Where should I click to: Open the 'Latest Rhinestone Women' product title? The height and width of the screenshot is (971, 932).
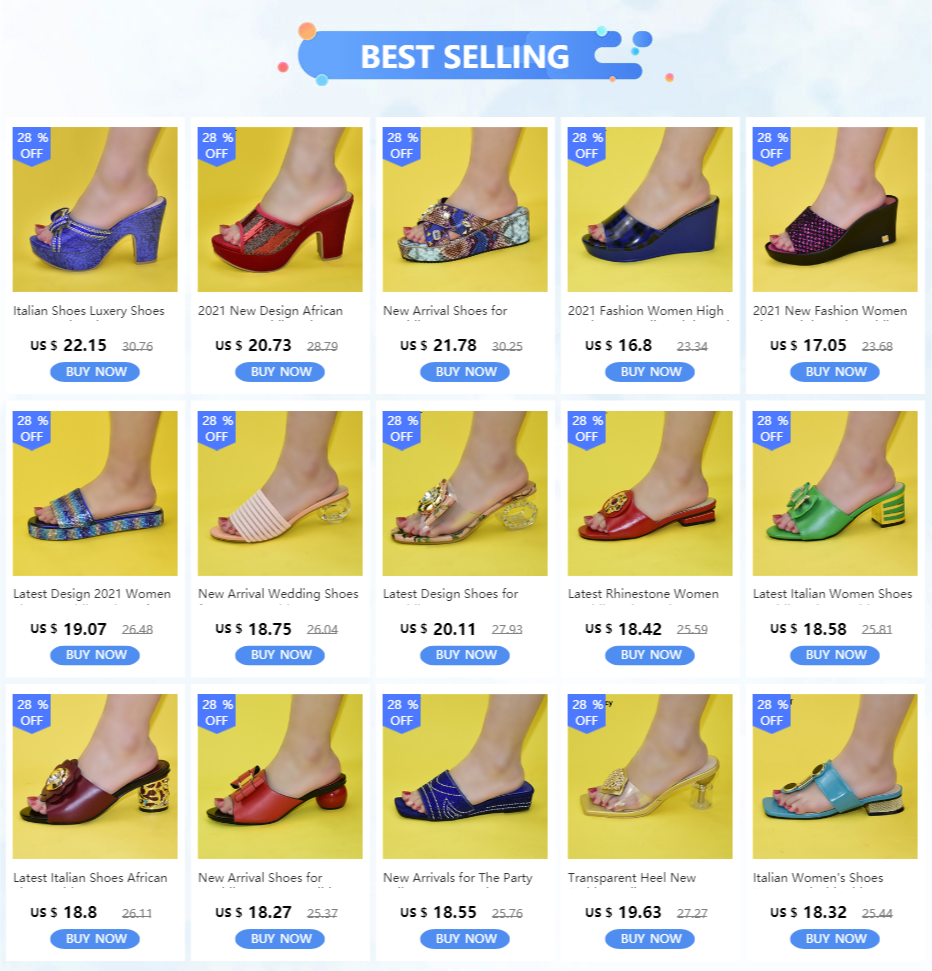point(643,594)
